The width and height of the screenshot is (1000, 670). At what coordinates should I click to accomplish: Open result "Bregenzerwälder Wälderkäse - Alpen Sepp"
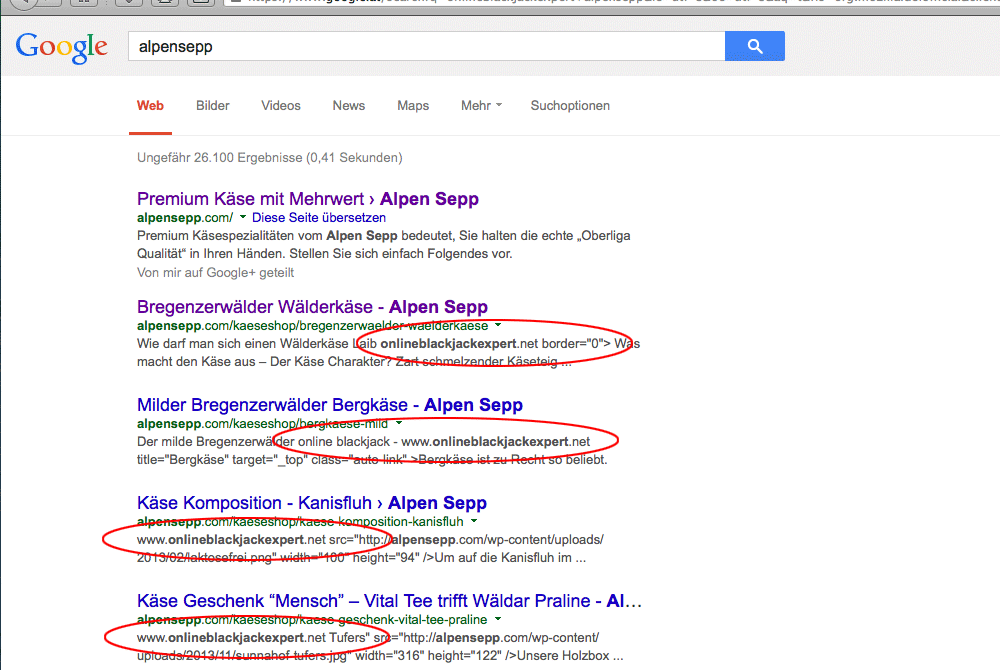click(312, 307)
